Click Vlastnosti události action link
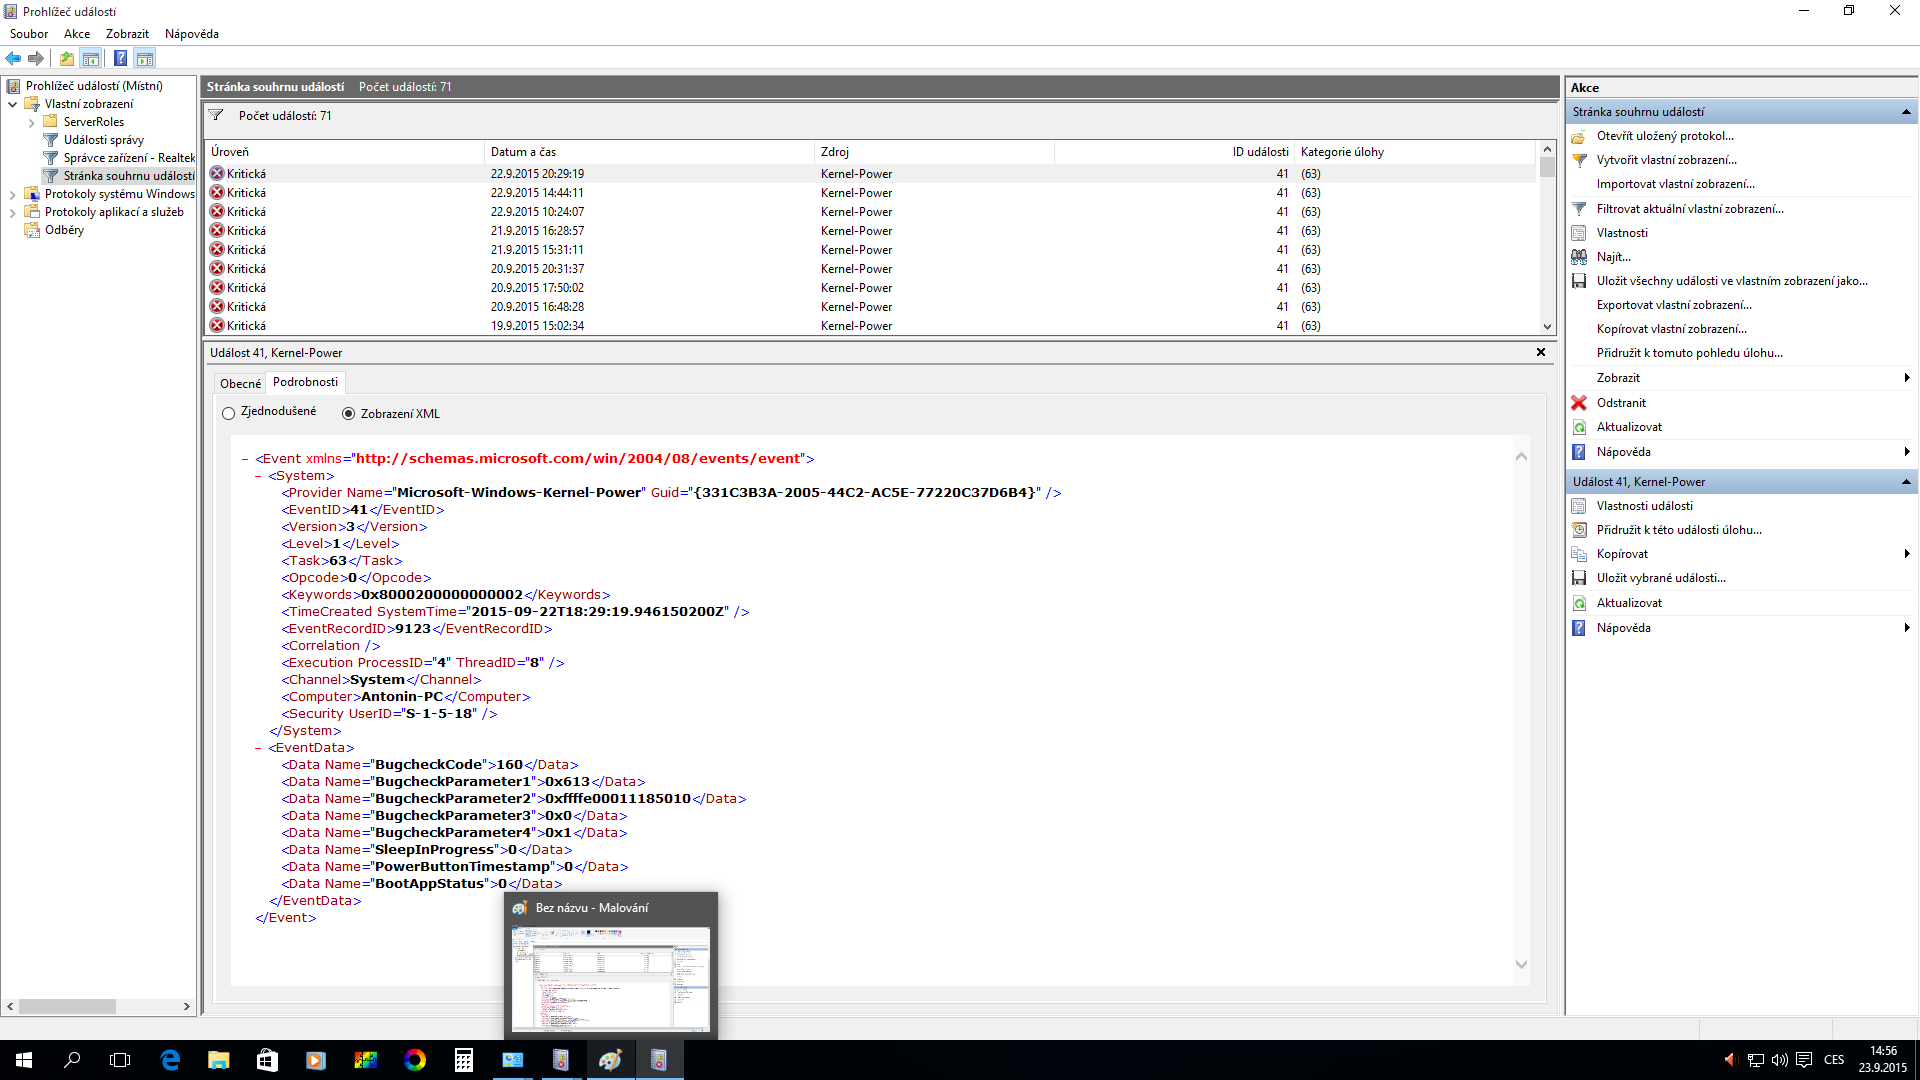This screenshot has height=1080, width=1920. point(1644,506)
